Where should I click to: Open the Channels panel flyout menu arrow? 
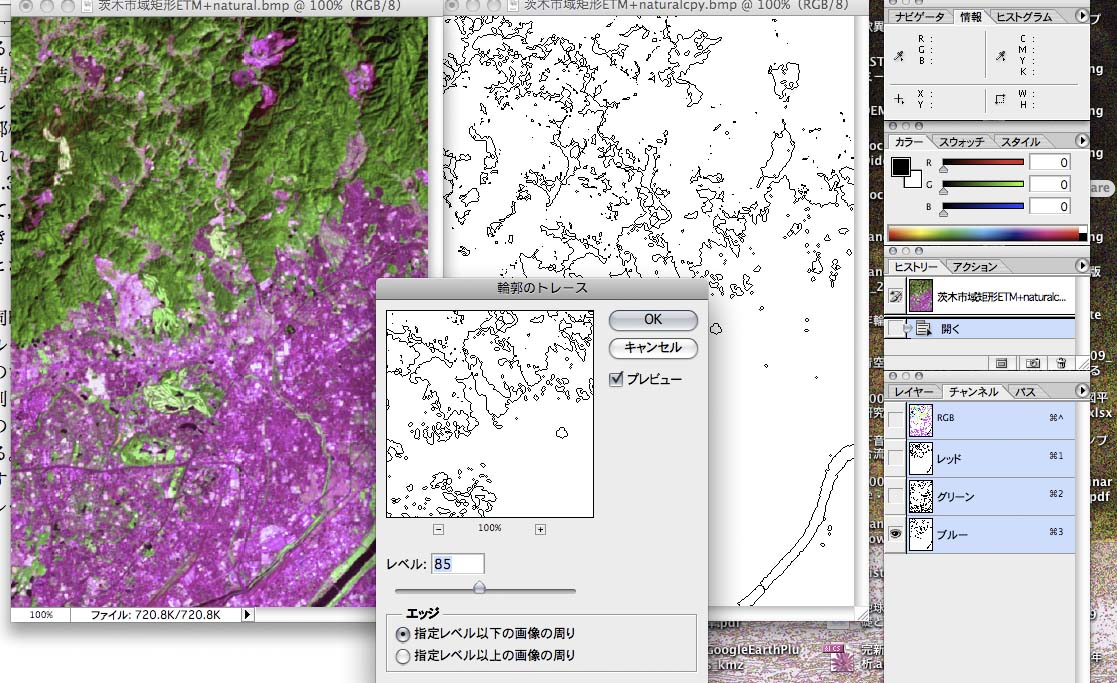click(x=1081, y=390)
